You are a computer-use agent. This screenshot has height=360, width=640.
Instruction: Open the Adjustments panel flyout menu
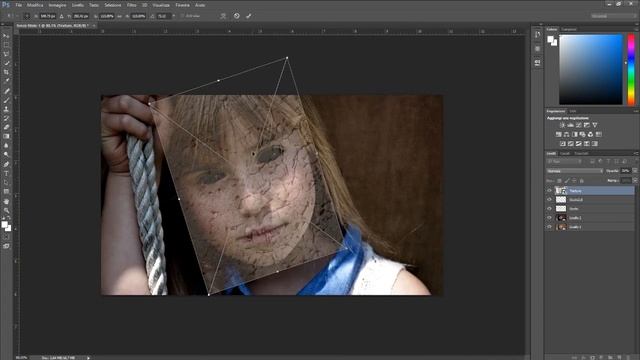636,111
